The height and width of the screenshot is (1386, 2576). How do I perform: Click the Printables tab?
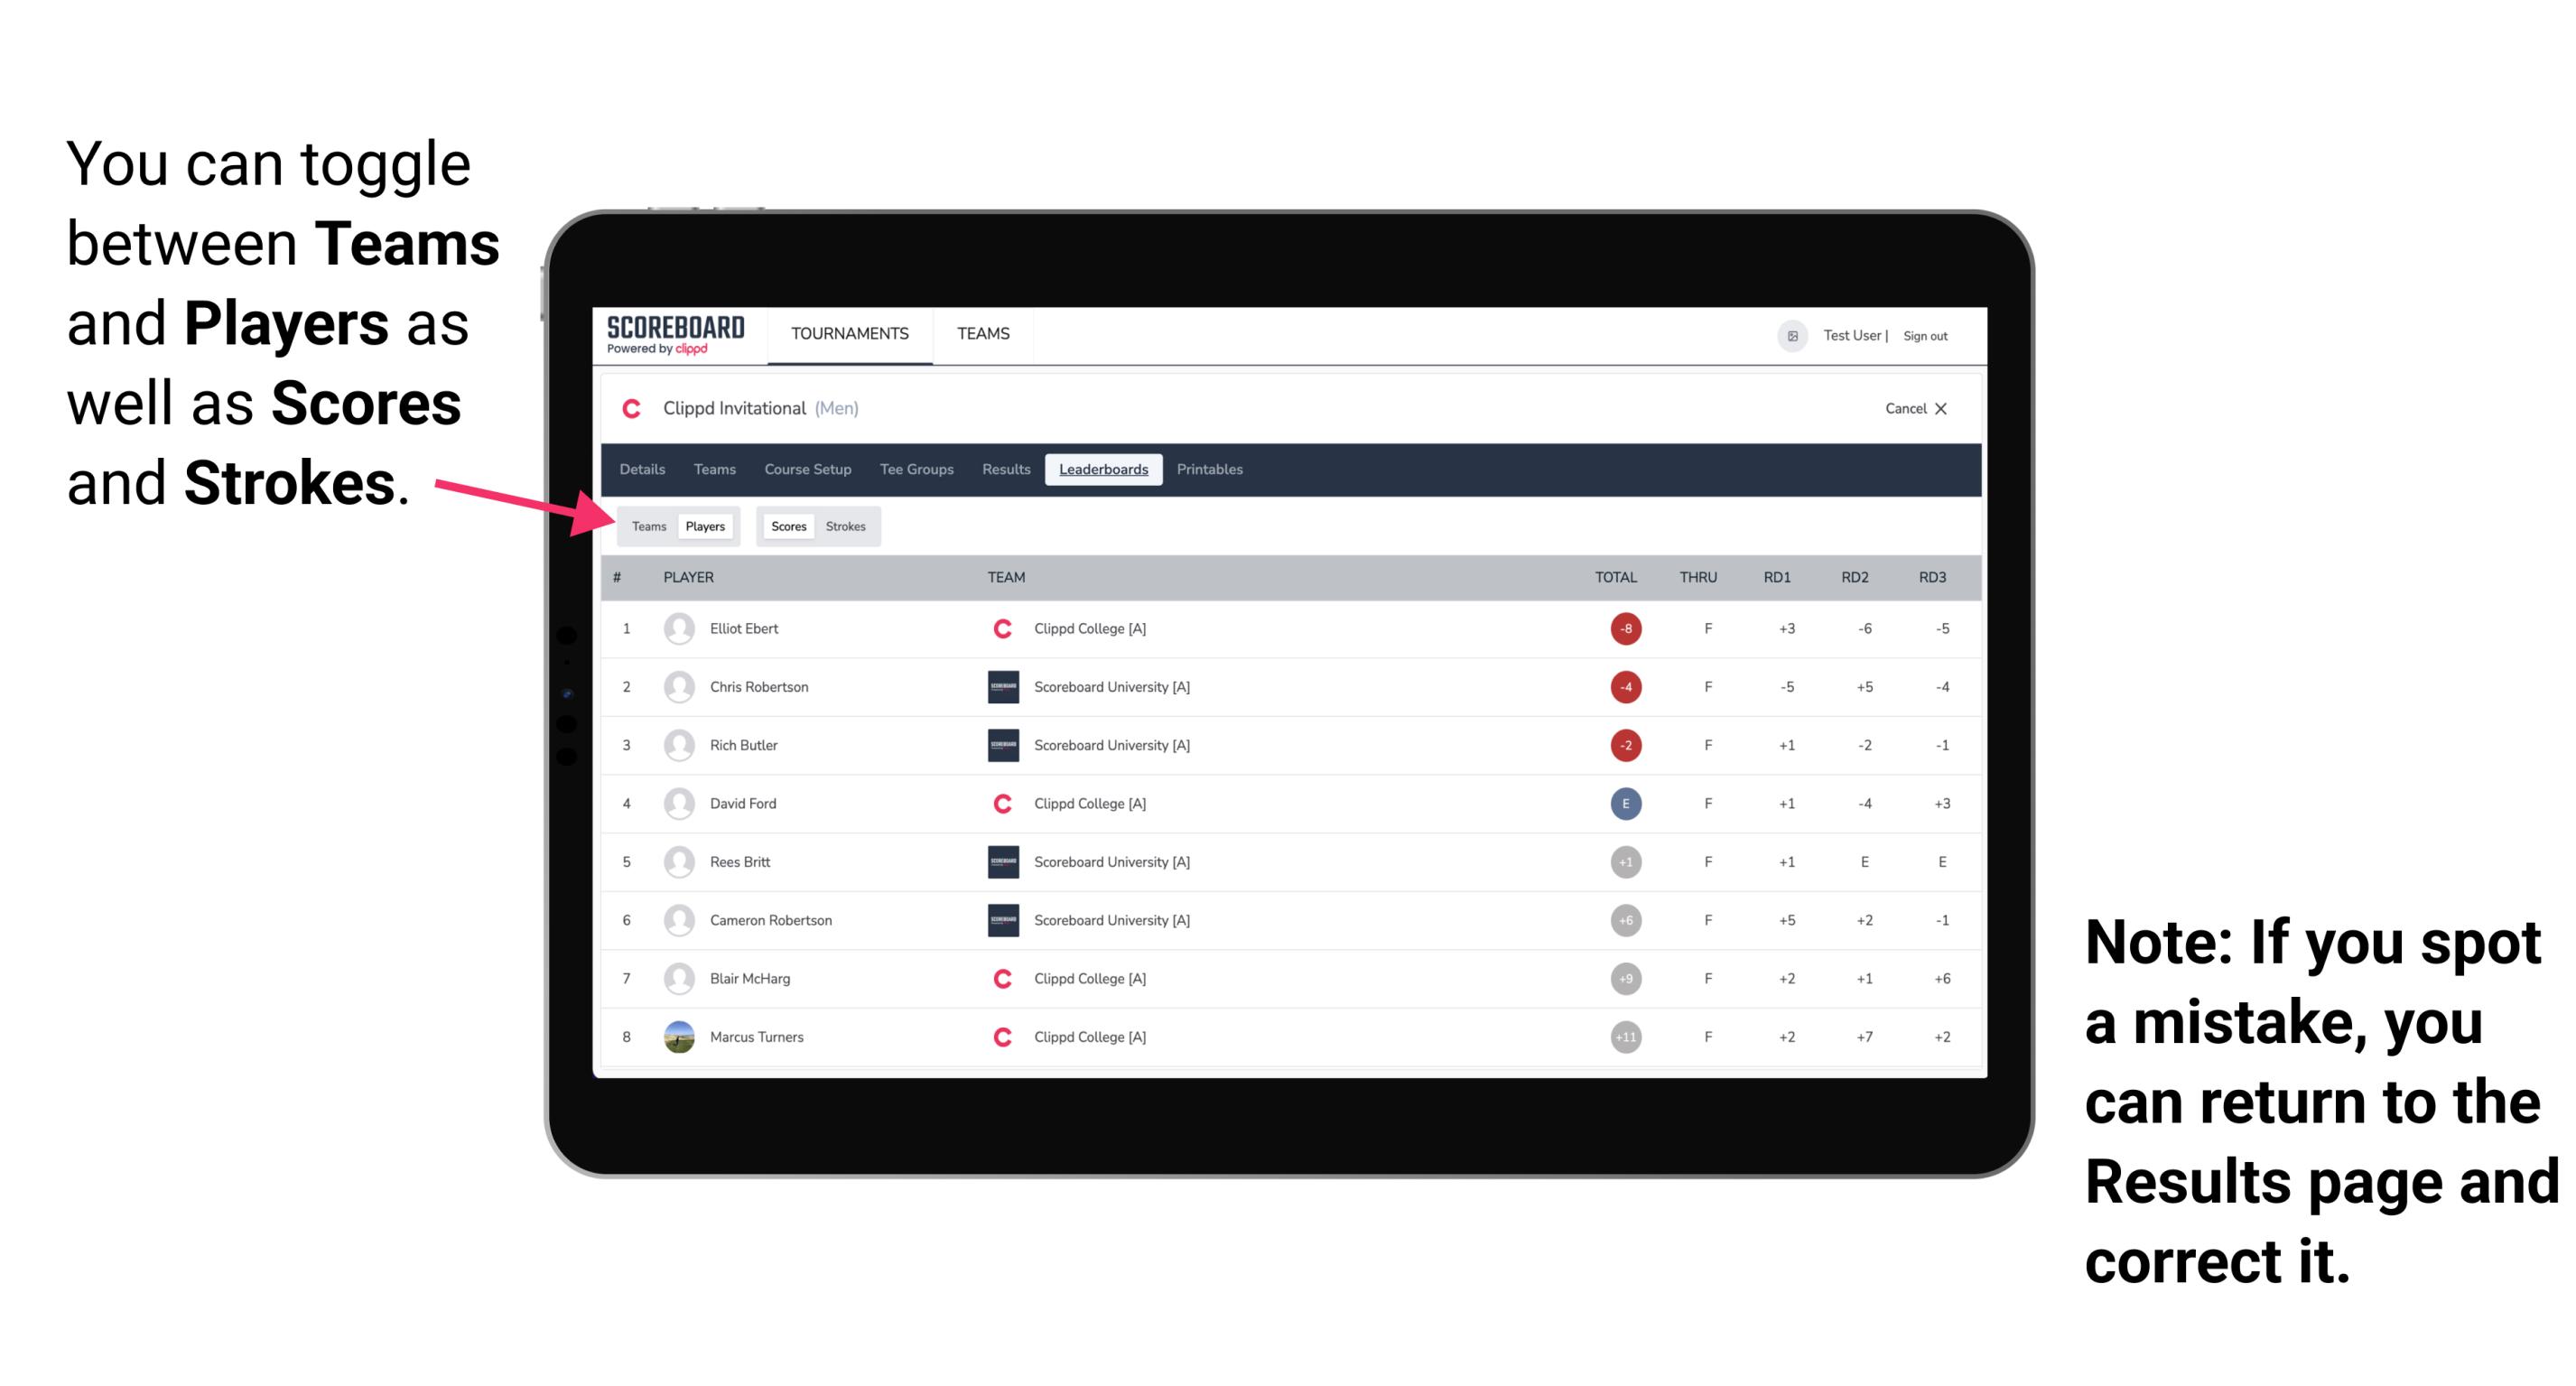pyautogui.click(x=1211, y=470)
